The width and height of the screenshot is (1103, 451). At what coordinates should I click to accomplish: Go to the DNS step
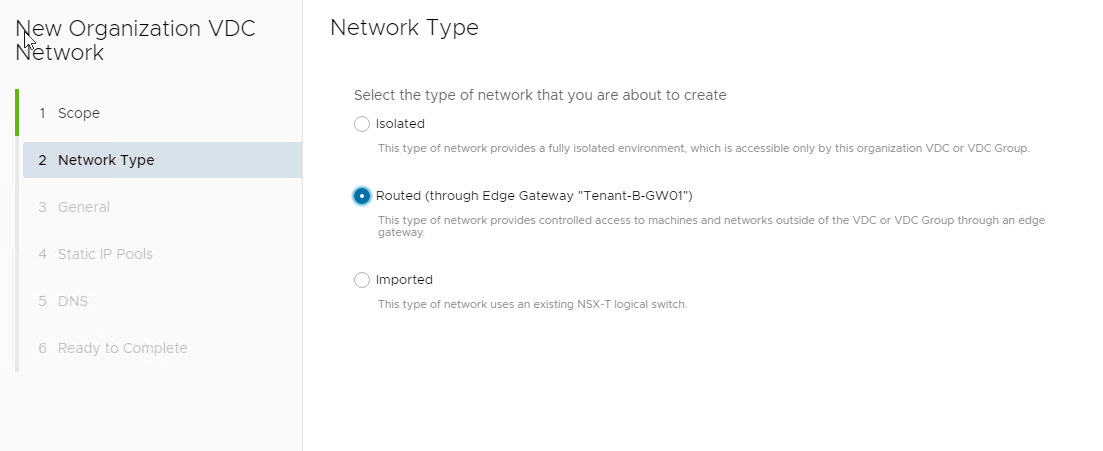(x=73, y=301)
